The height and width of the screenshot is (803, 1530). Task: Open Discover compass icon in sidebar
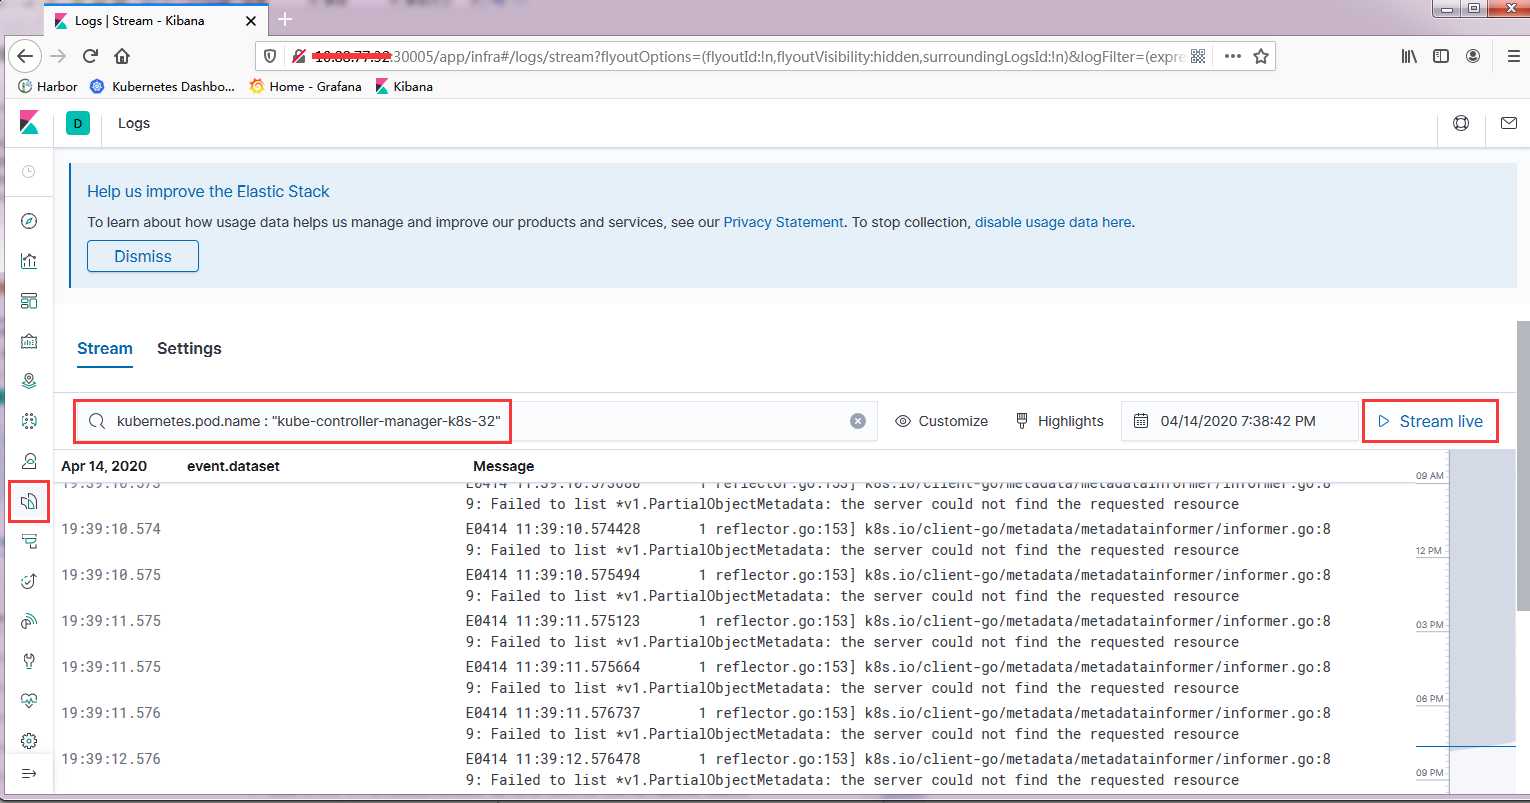click(29, 221)
